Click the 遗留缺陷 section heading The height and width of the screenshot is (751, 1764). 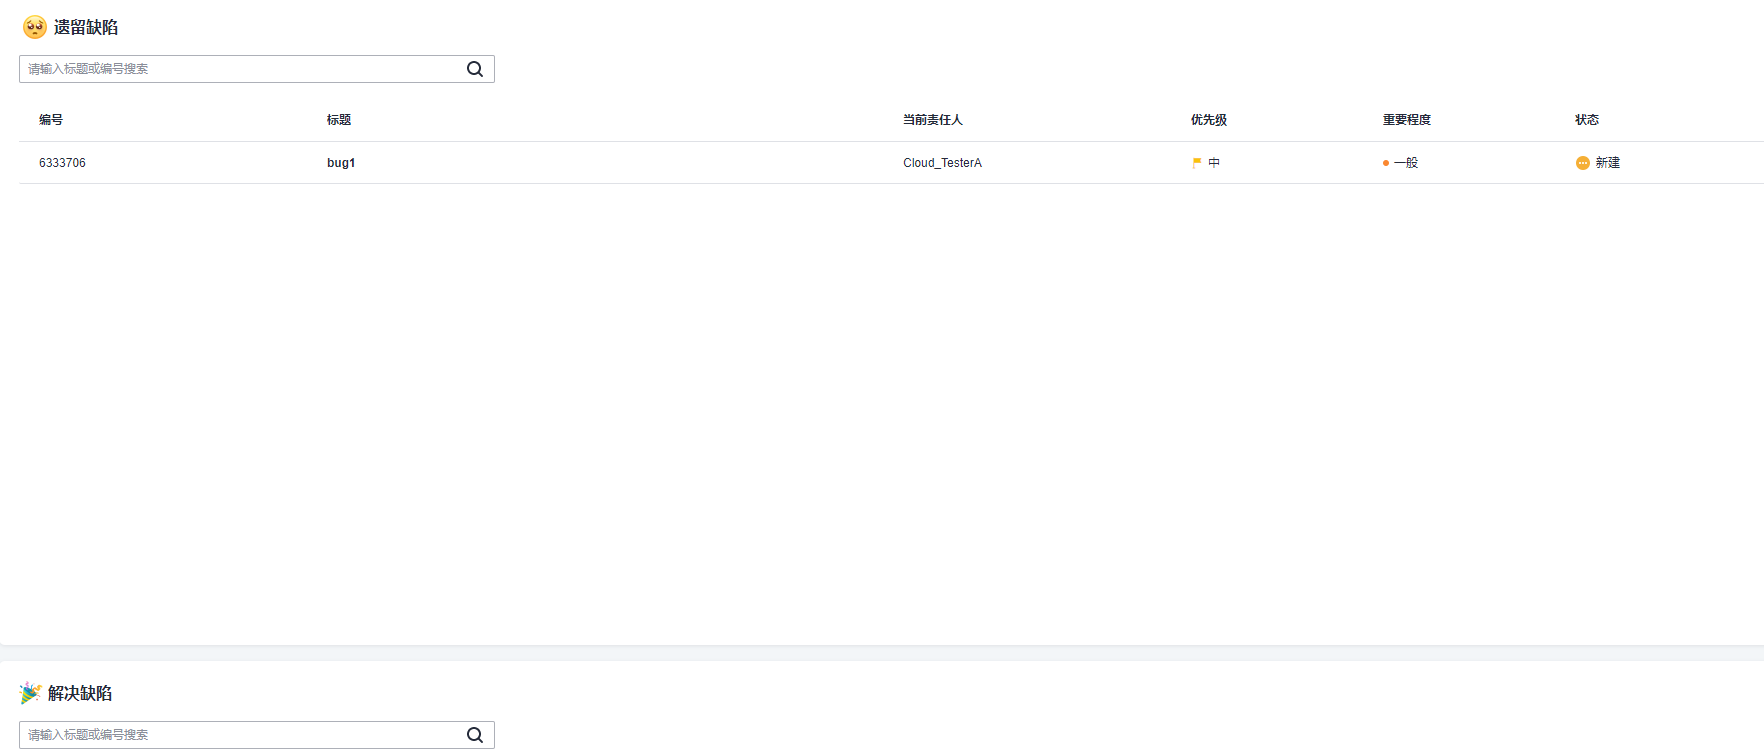[86, 27]
